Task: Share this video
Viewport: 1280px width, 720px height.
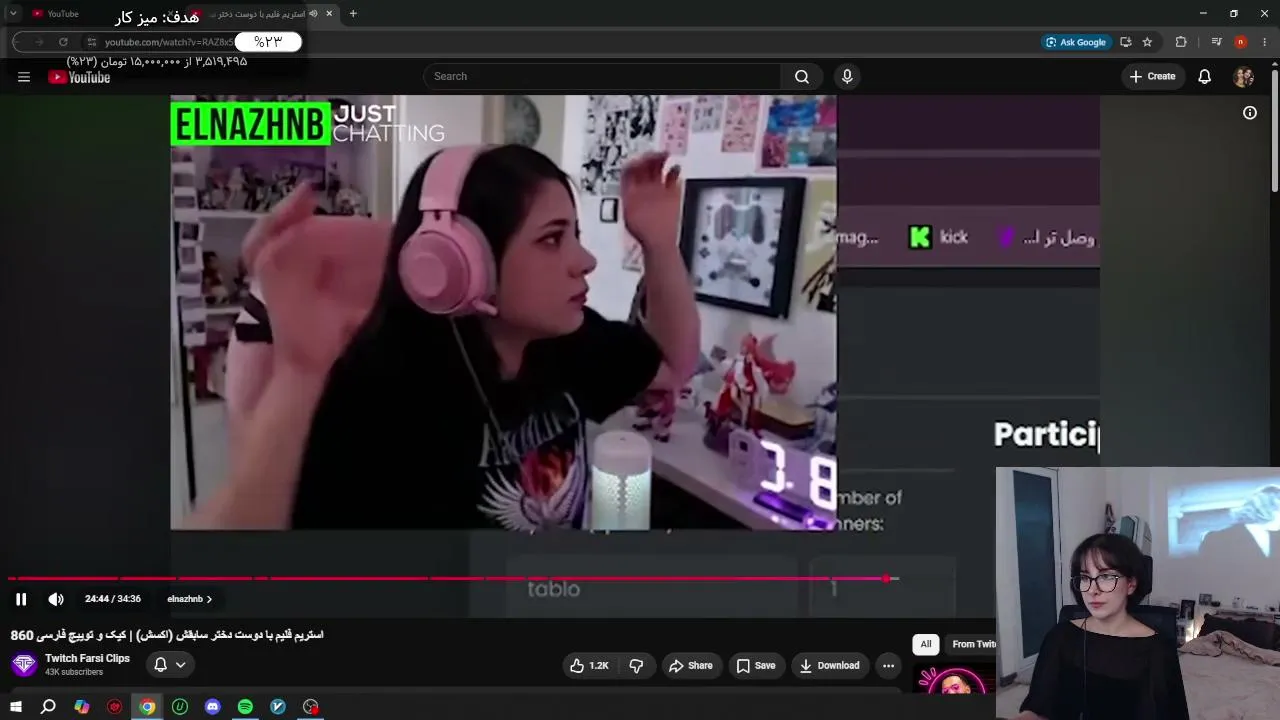Action: coord(691,666)
